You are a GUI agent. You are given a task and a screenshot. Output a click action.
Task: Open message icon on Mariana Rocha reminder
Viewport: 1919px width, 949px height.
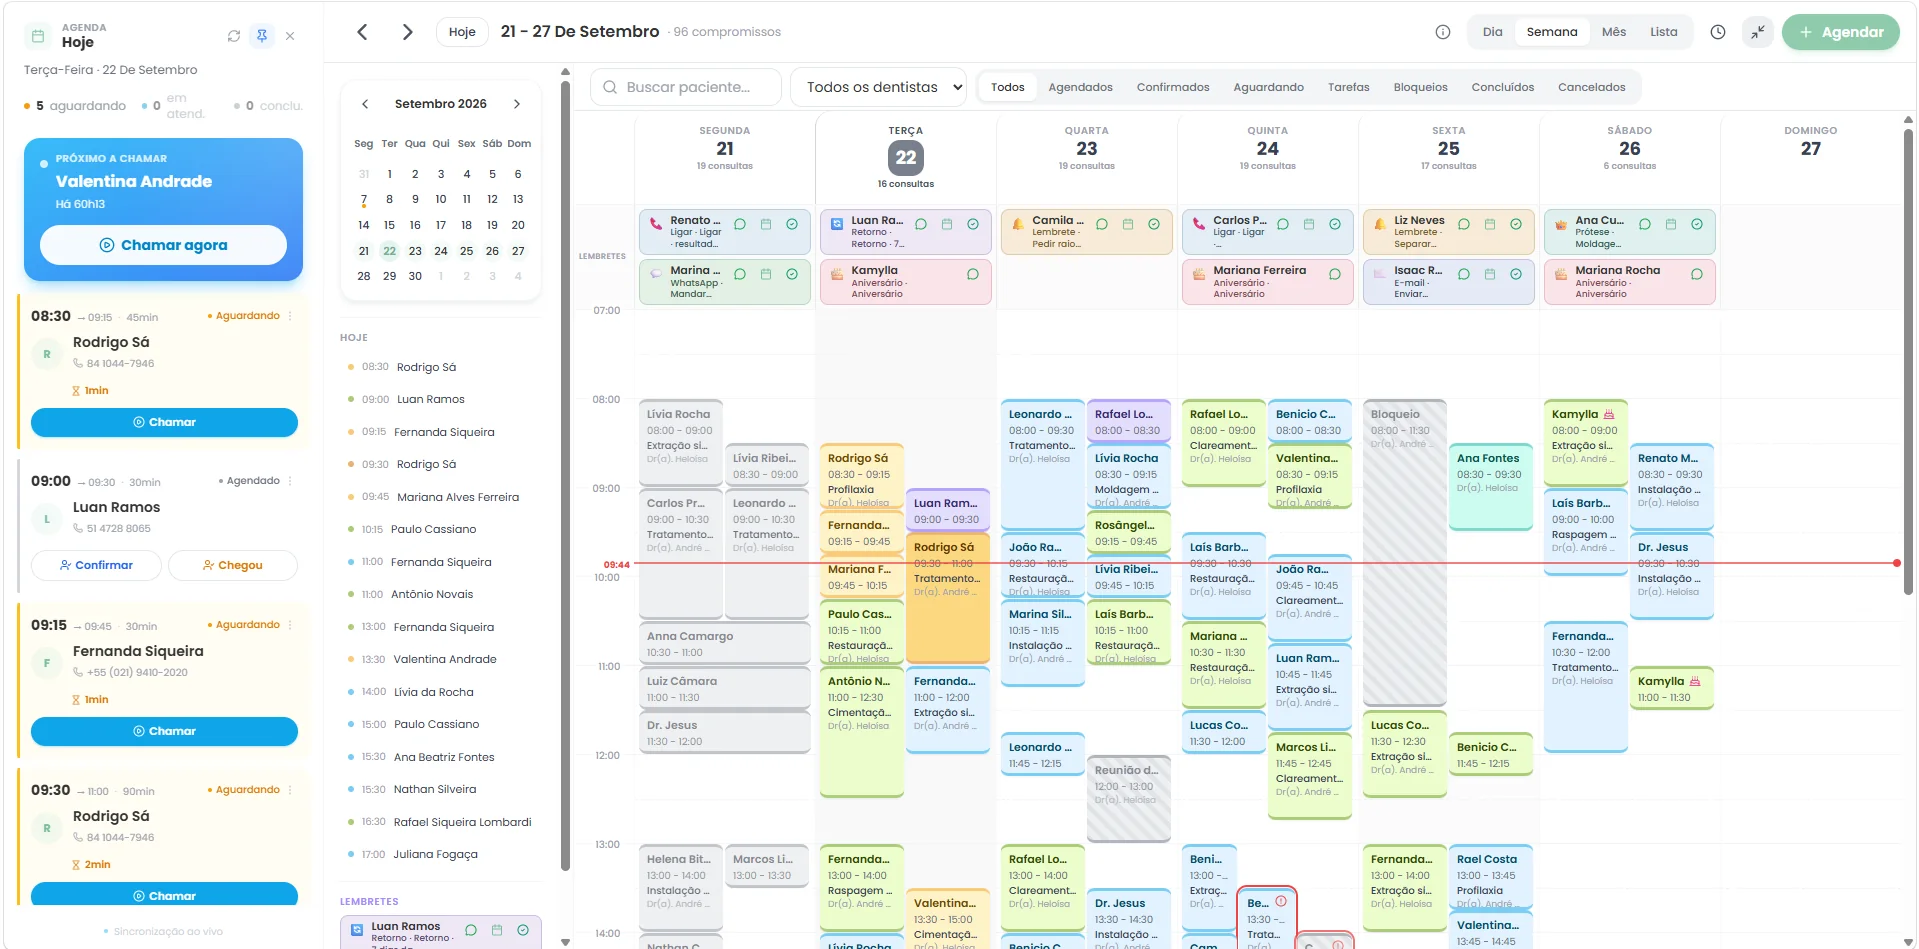coord(1697,274)
